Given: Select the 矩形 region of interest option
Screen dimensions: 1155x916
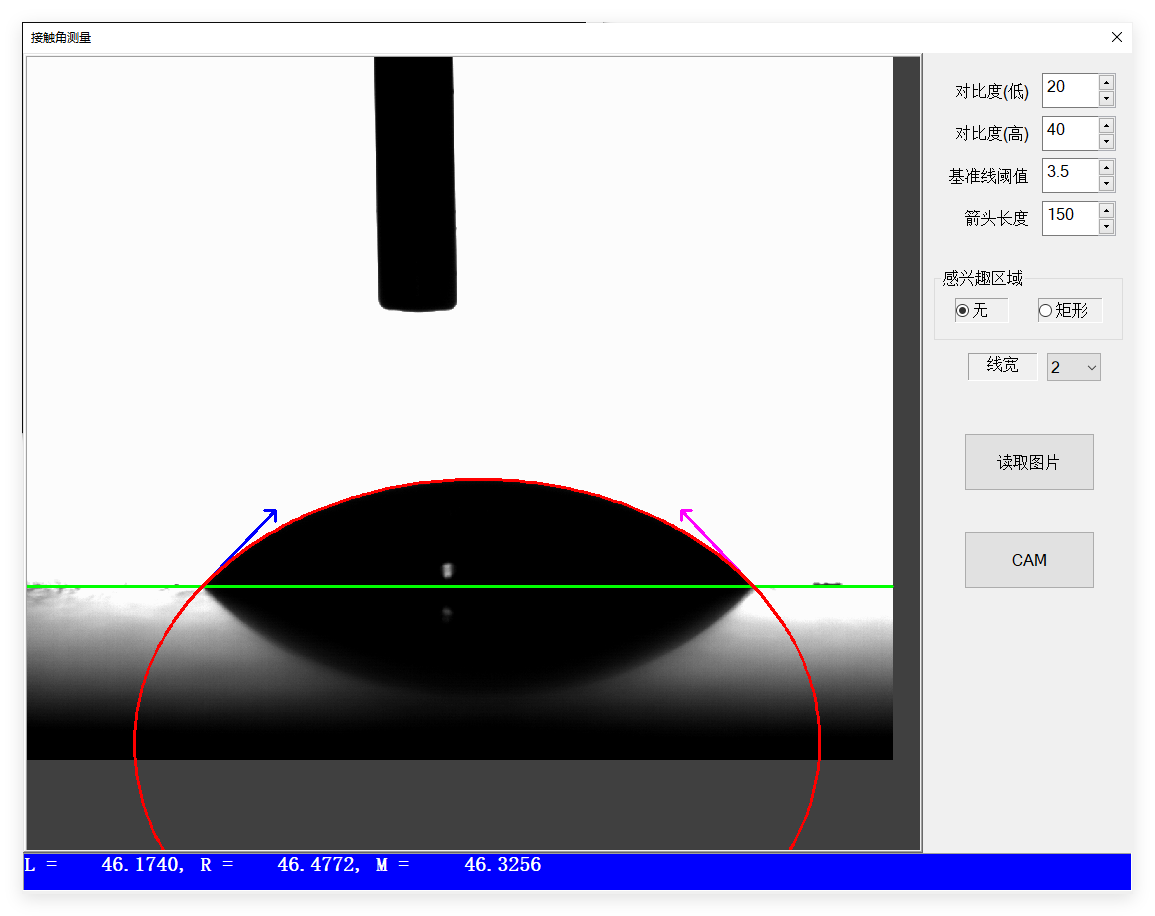Looking at the screenshot, I should point(1046,311).
